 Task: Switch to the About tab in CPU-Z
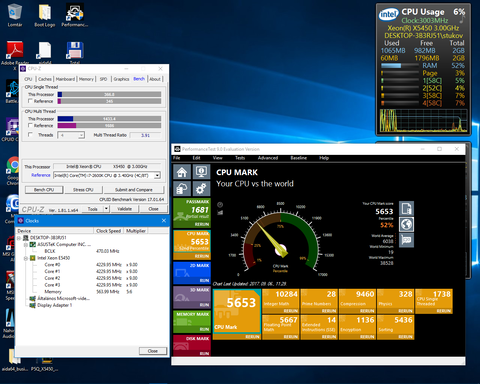[155, 79]
